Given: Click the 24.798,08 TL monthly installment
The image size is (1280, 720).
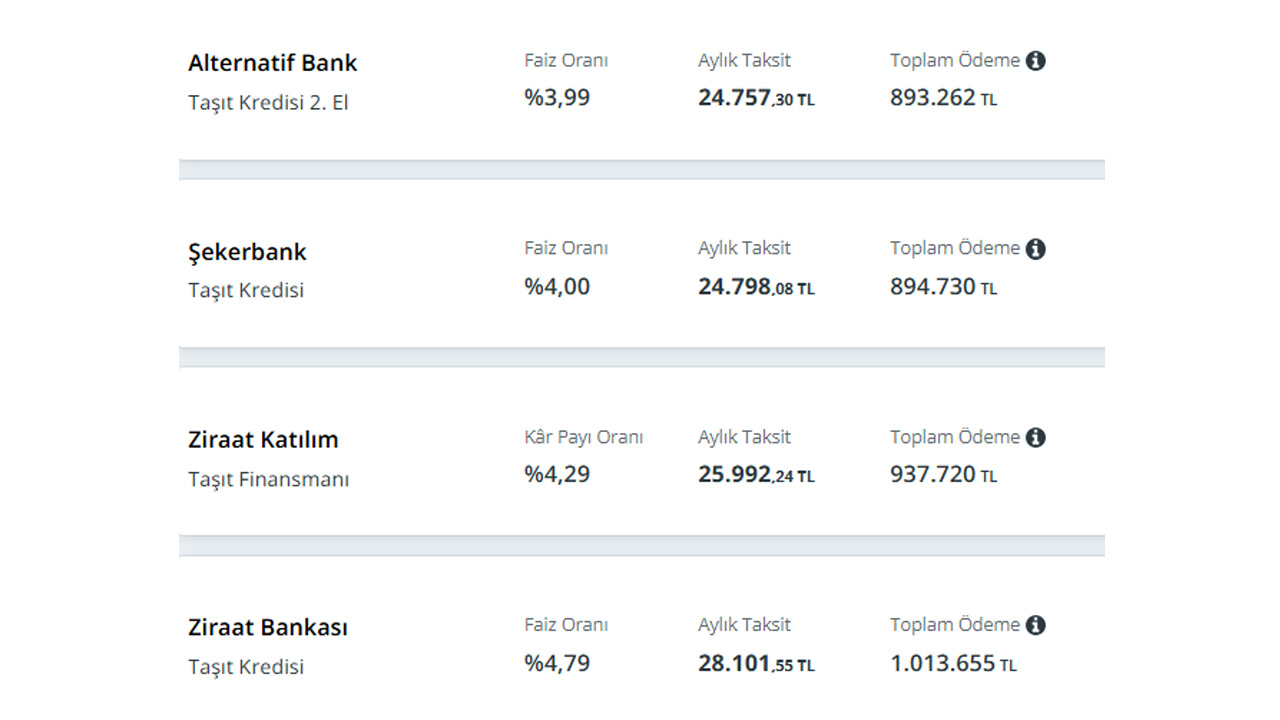Looking at the screenshot, I should coord(756,287).
